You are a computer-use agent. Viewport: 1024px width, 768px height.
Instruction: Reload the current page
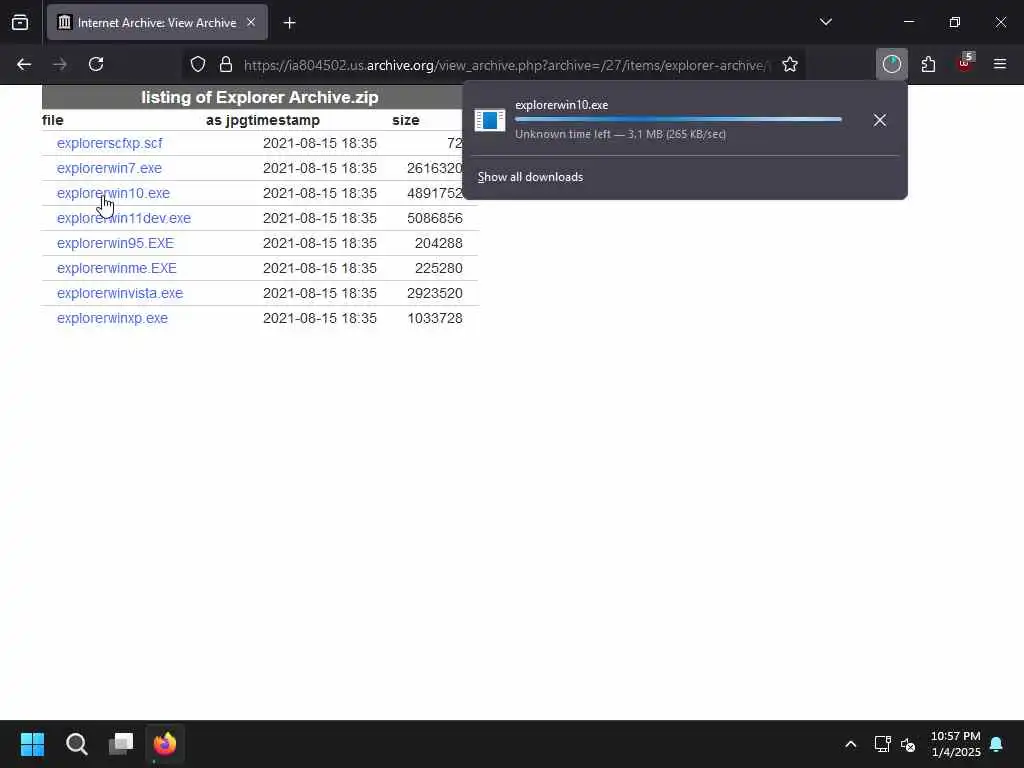point(96,64)
